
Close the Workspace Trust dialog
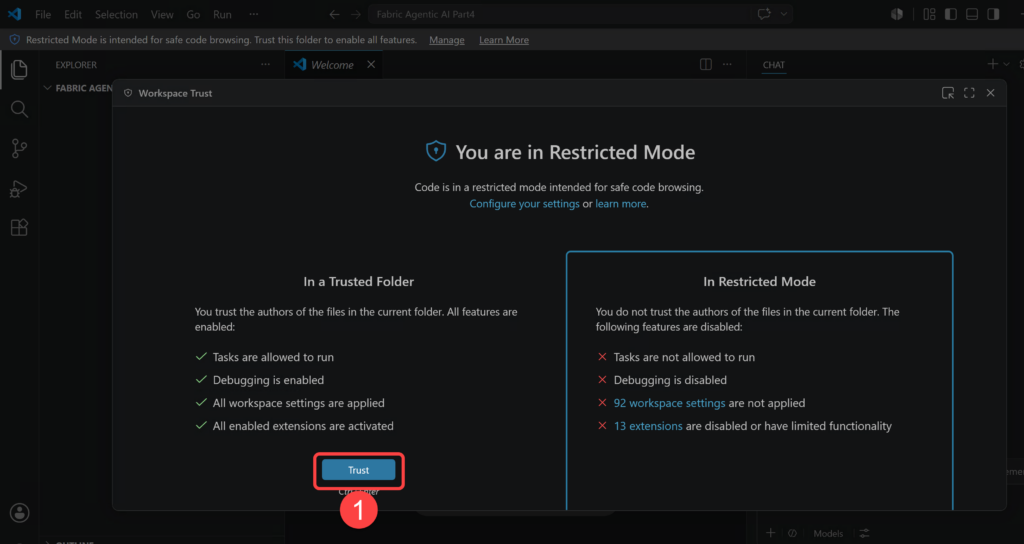pos(991,93)
